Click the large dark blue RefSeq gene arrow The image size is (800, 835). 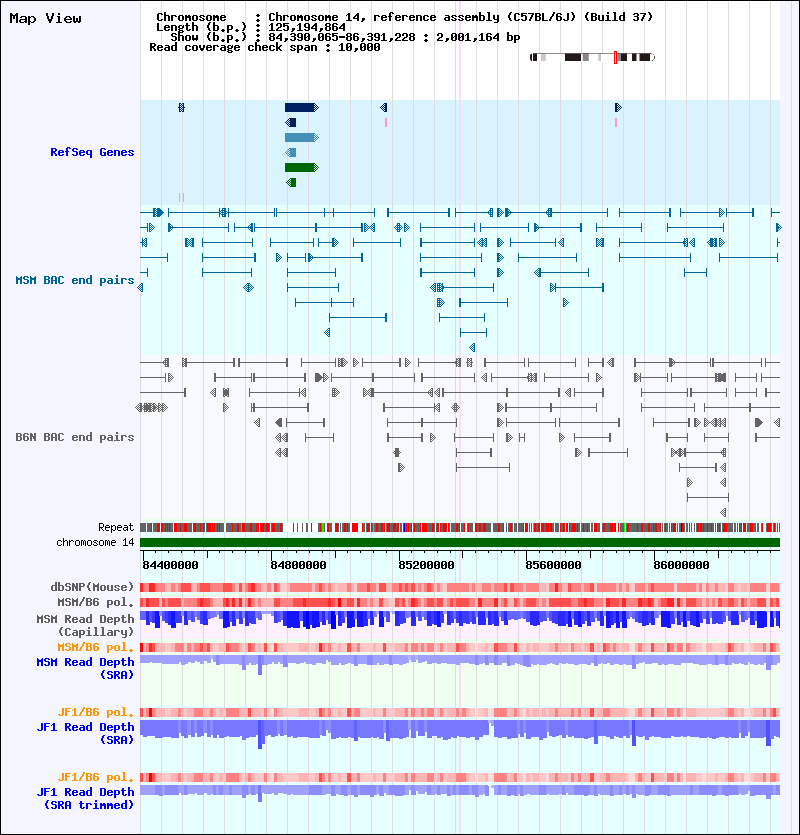pos(301,108)
